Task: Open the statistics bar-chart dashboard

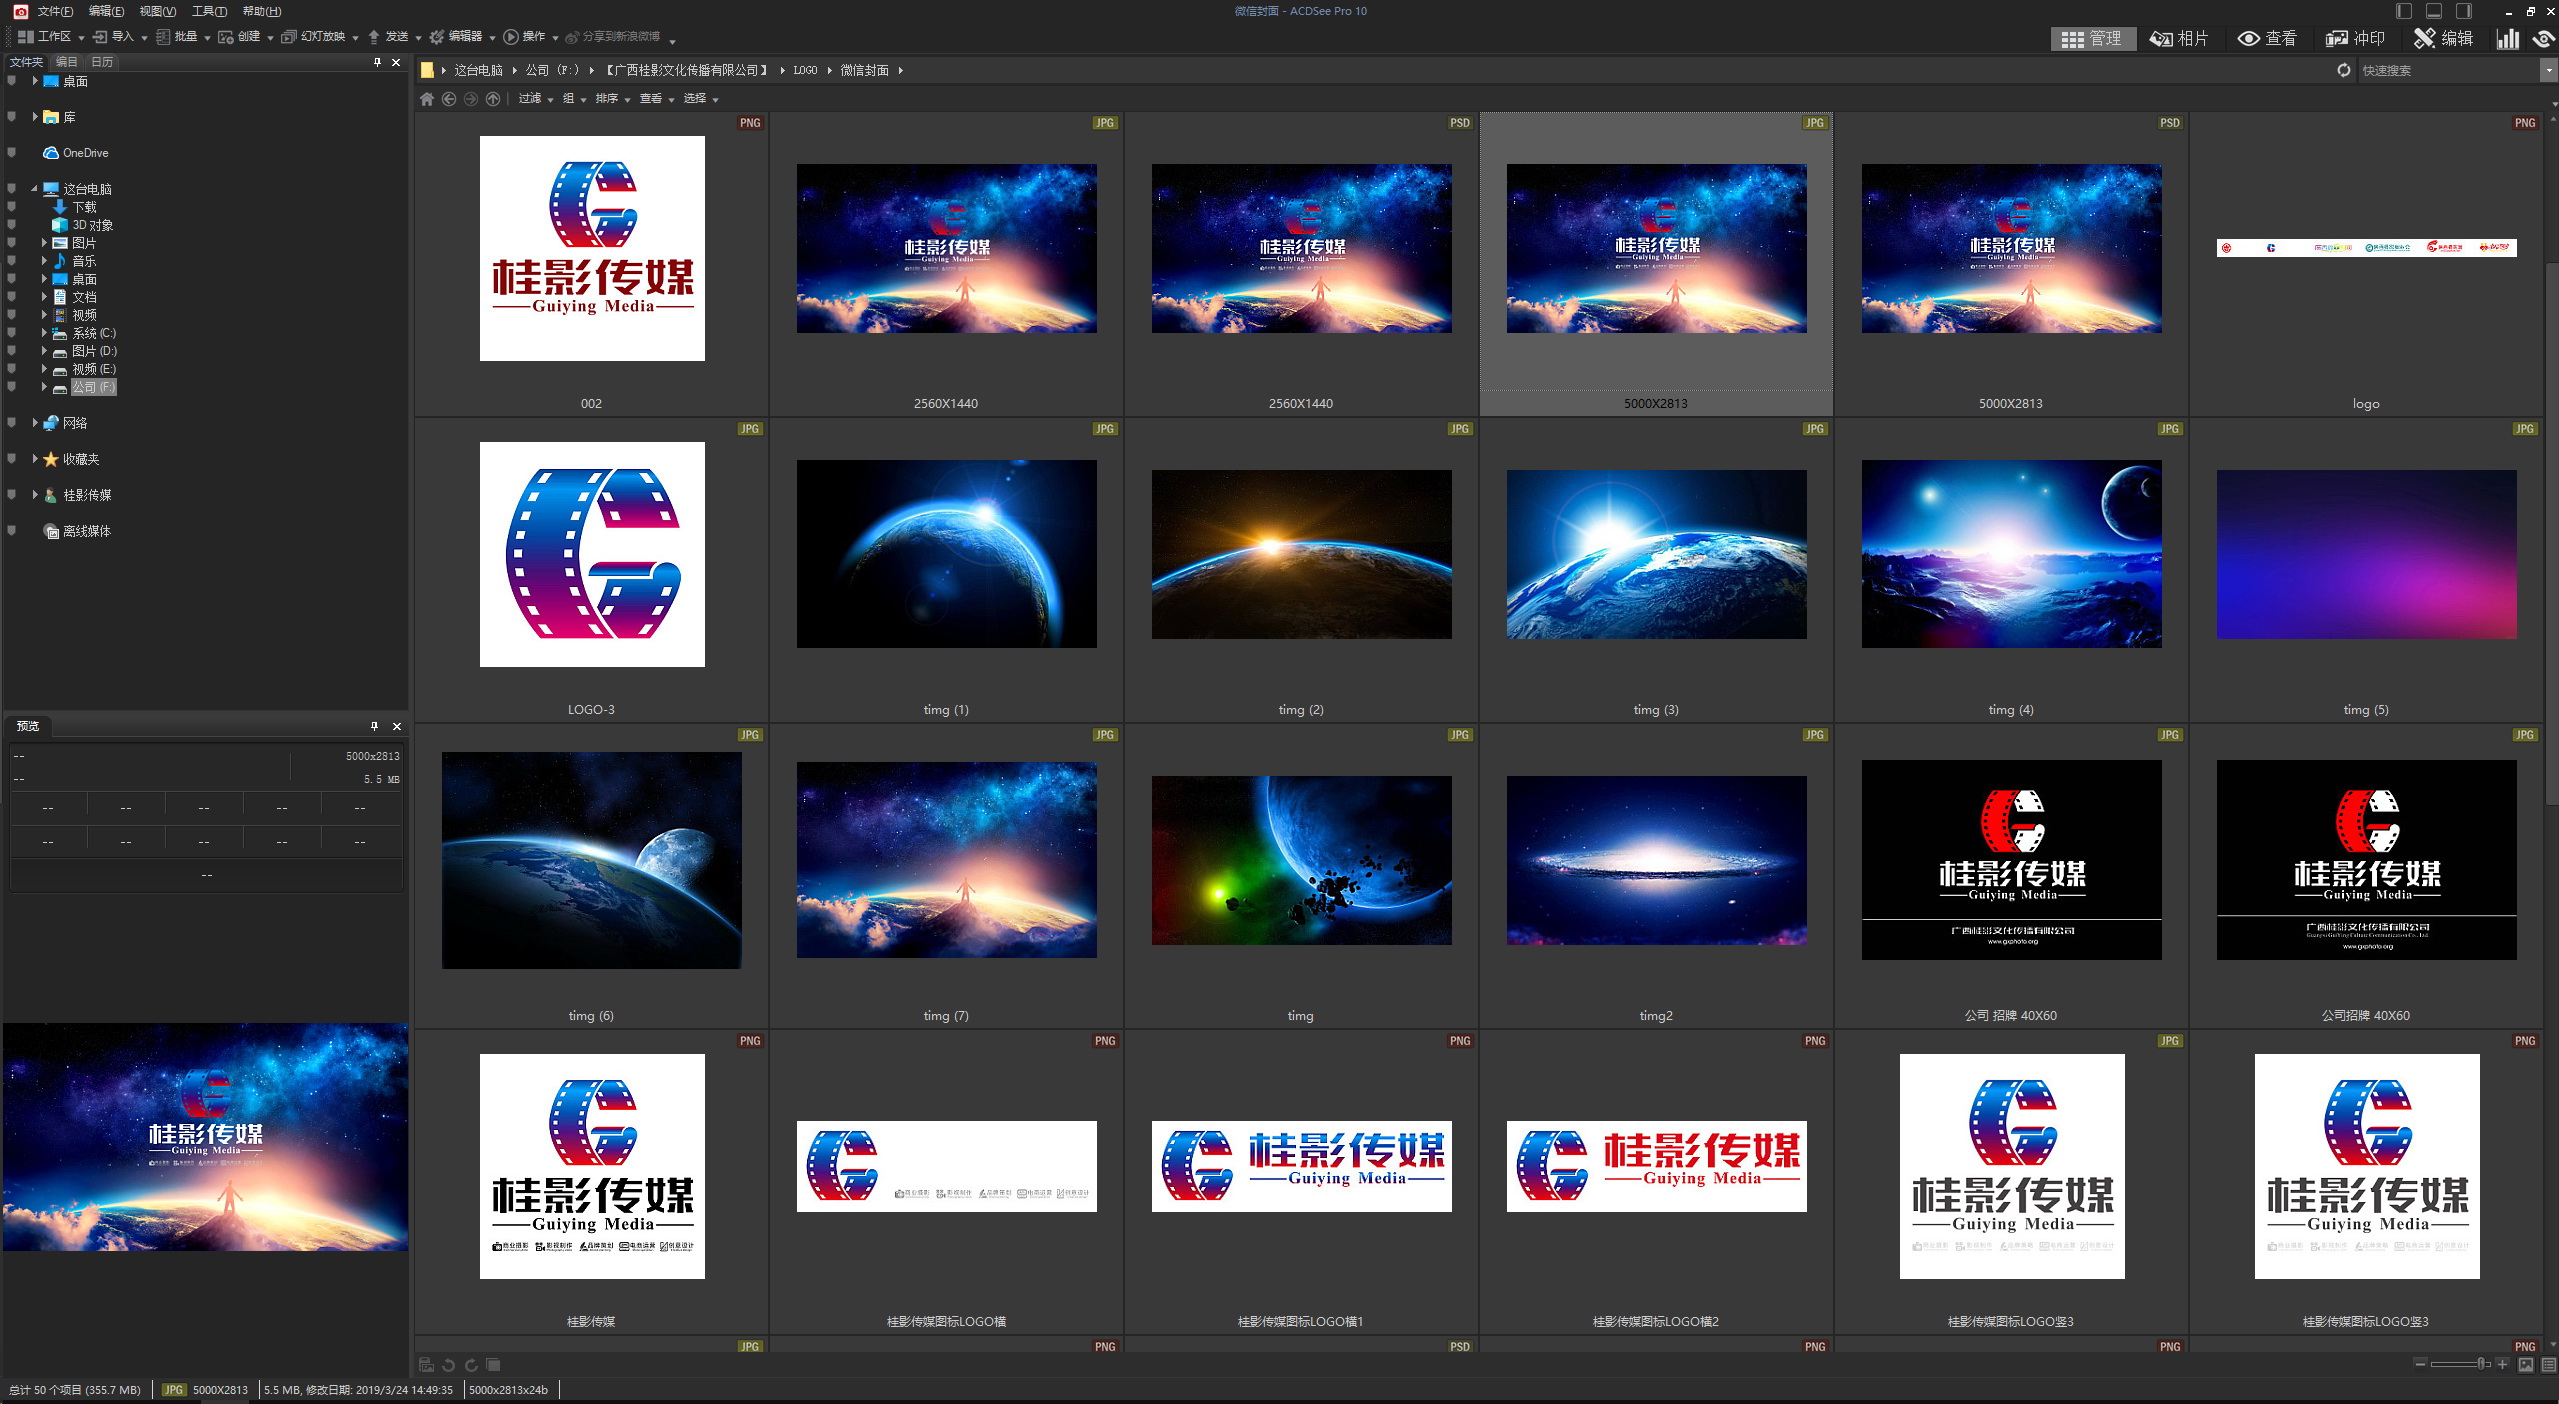Action: click(2507, 38)
